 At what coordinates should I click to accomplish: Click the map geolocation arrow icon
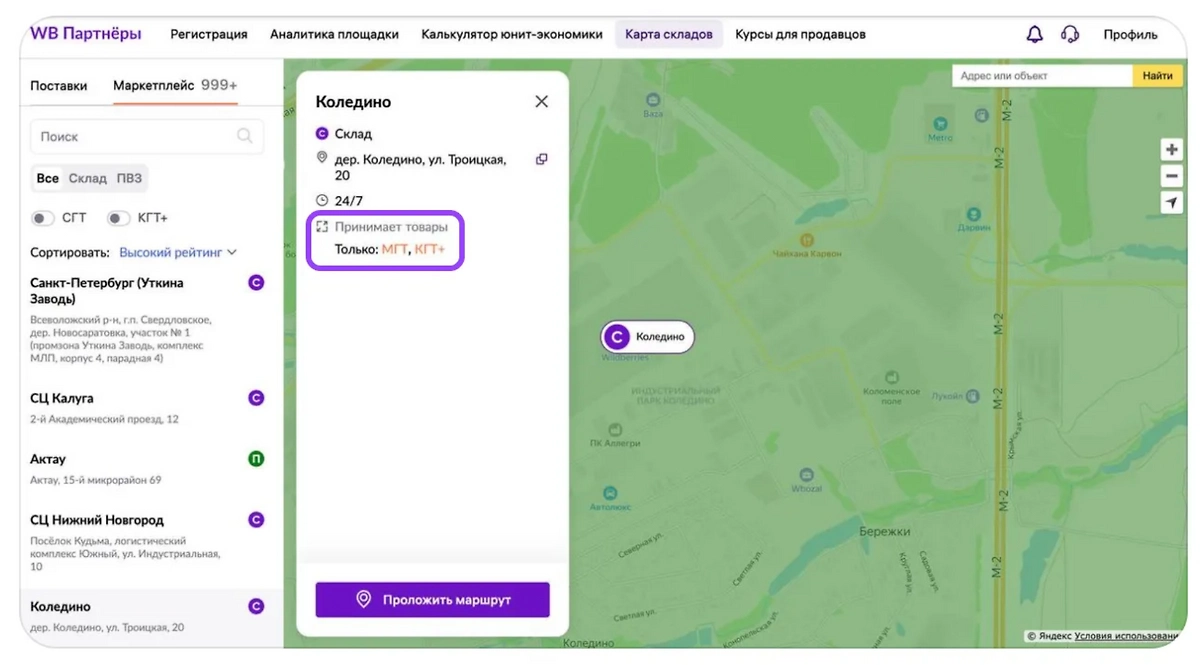coord(1171,203)
